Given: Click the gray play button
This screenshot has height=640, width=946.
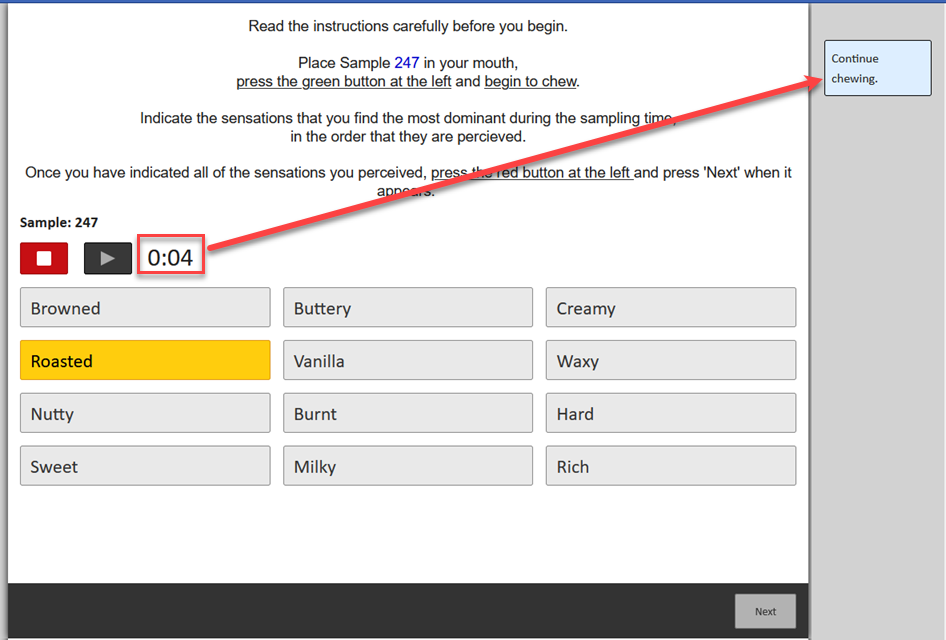Looking at the screenshot, I should click(107, 258).
